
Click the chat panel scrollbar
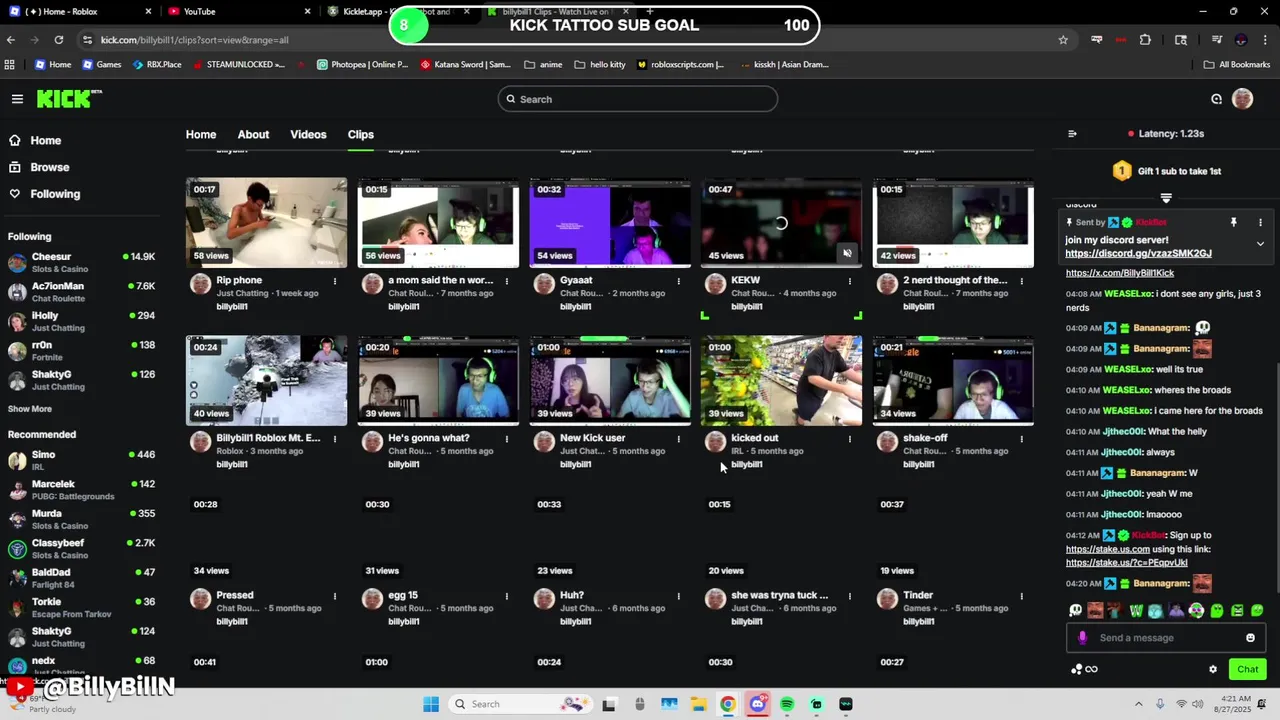click(x=1276, y=477)
